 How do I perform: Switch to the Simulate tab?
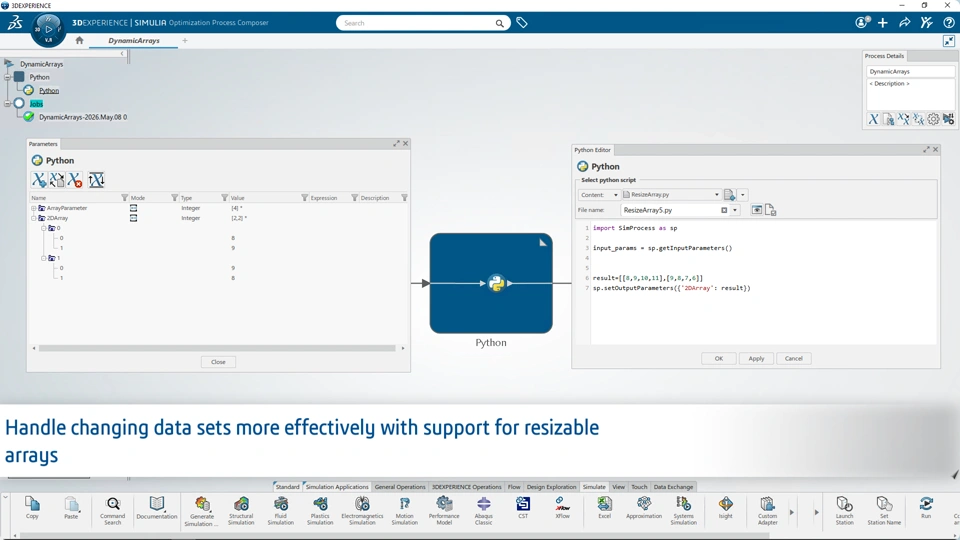point(594,487)
